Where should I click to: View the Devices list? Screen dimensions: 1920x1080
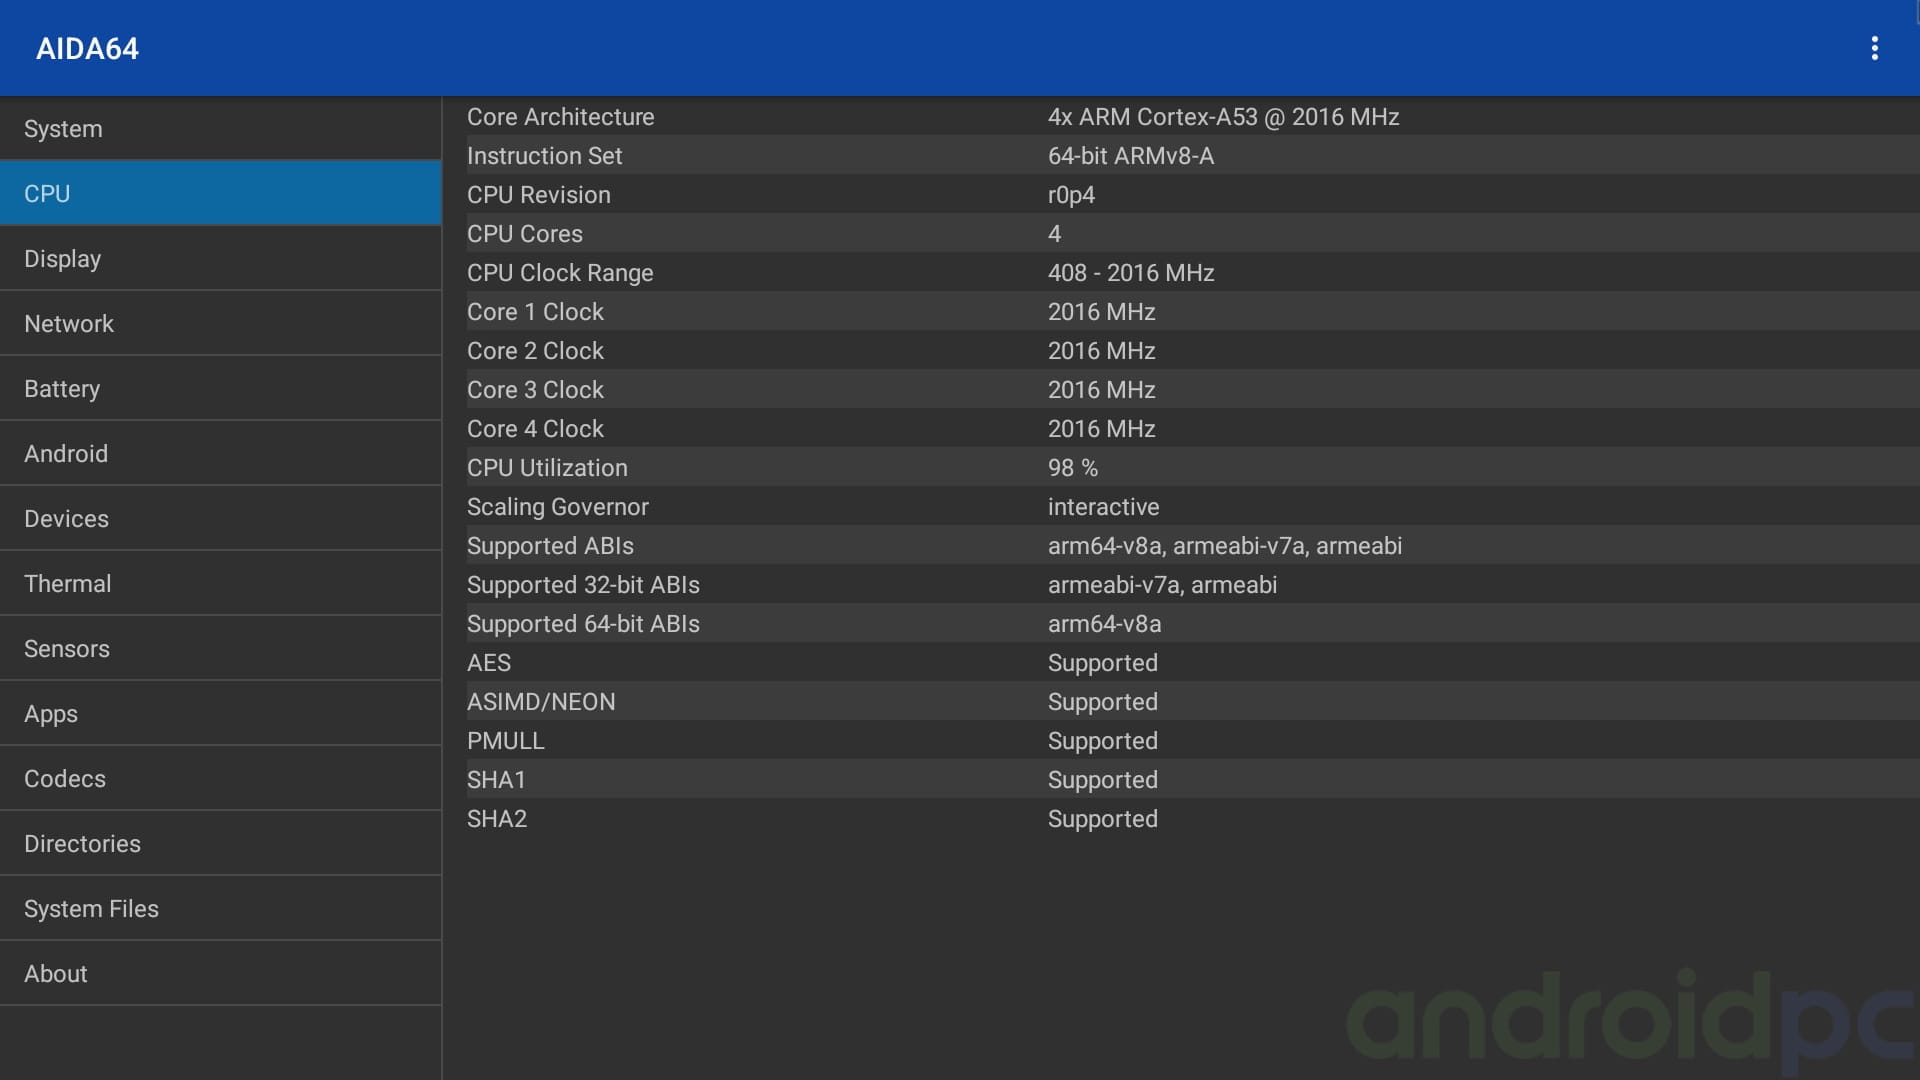220,519
